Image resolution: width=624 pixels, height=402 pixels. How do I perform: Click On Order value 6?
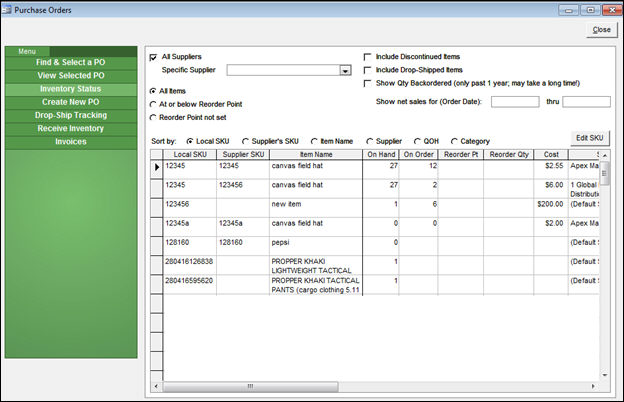click(x=418, y=208)
